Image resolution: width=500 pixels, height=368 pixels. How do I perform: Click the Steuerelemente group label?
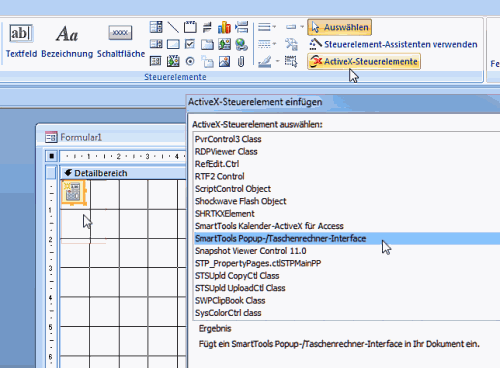(x=175, y=77)
